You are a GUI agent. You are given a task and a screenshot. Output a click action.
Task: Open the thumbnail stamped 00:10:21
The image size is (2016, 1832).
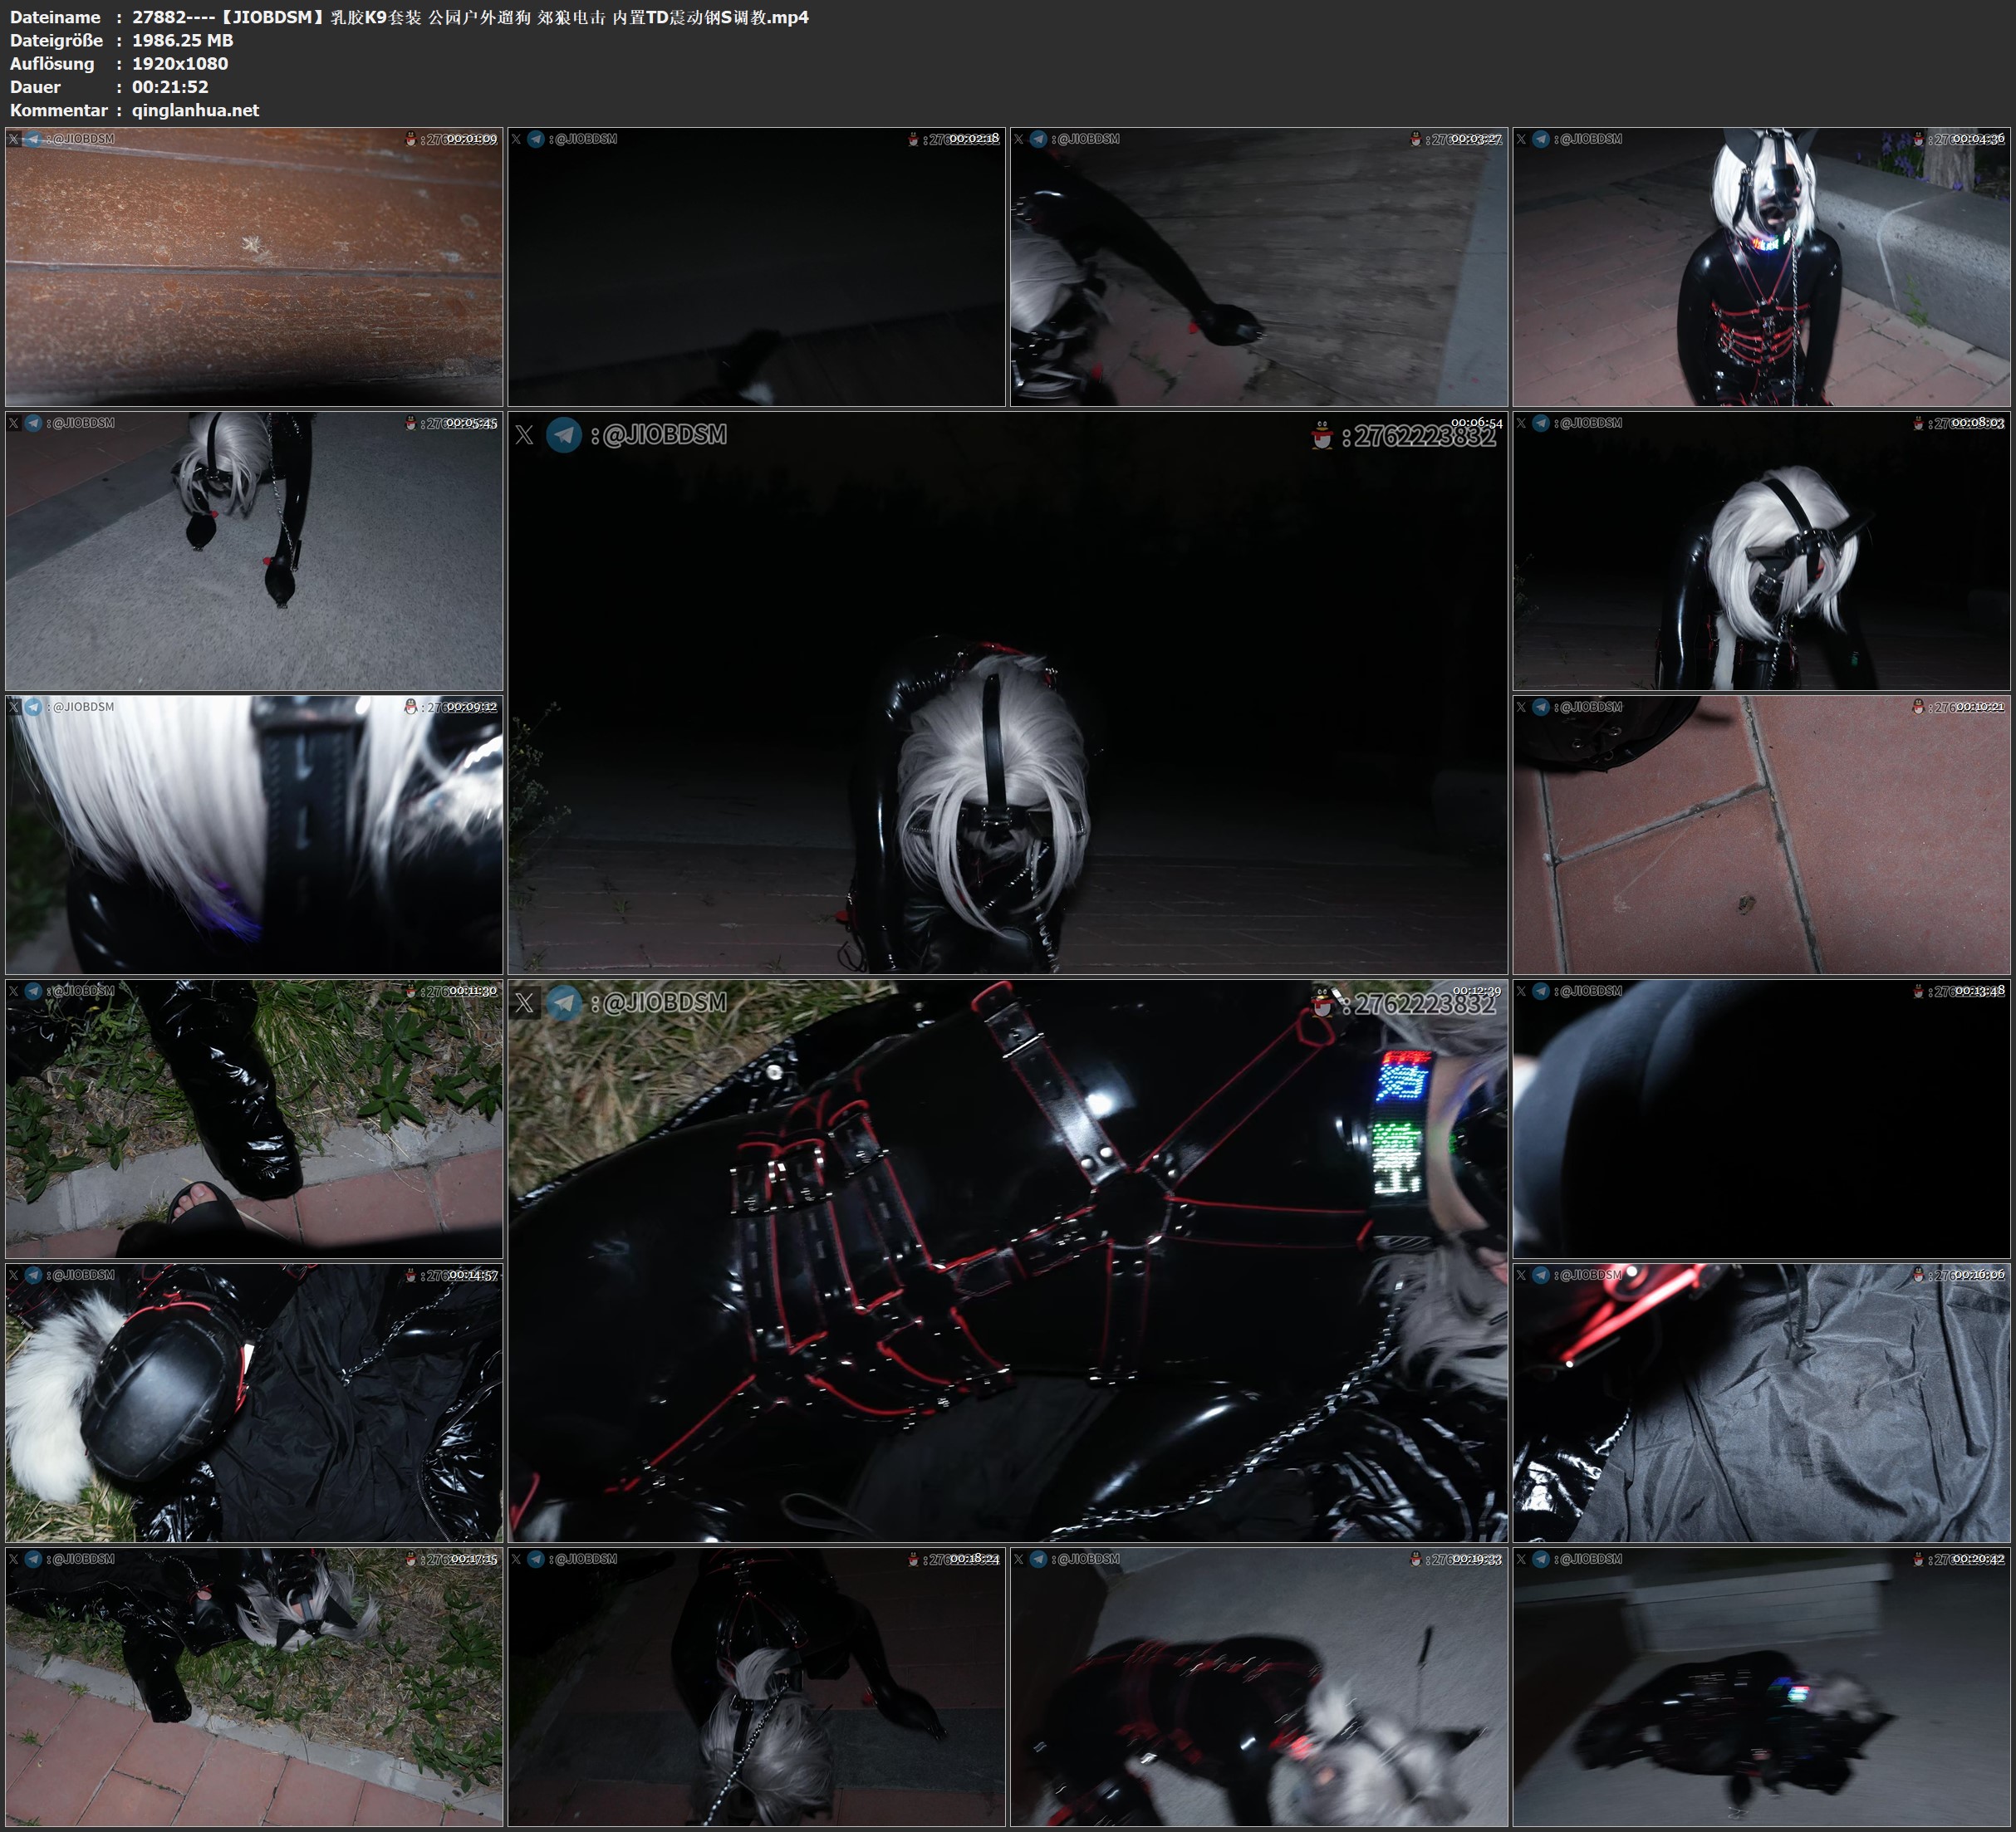pos(1761,835)
